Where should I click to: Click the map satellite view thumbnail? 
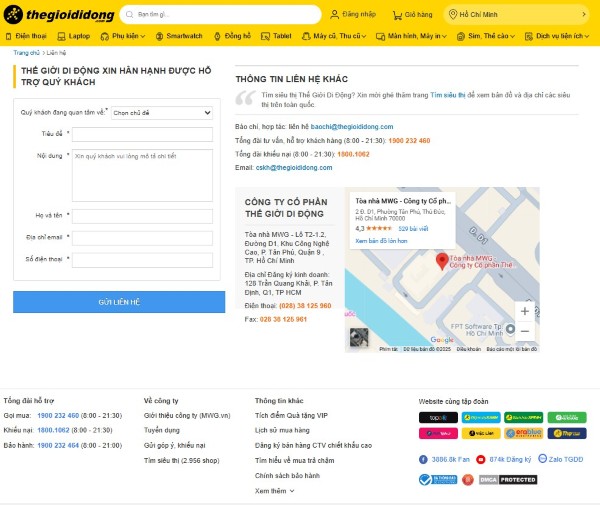coord(359,337)
